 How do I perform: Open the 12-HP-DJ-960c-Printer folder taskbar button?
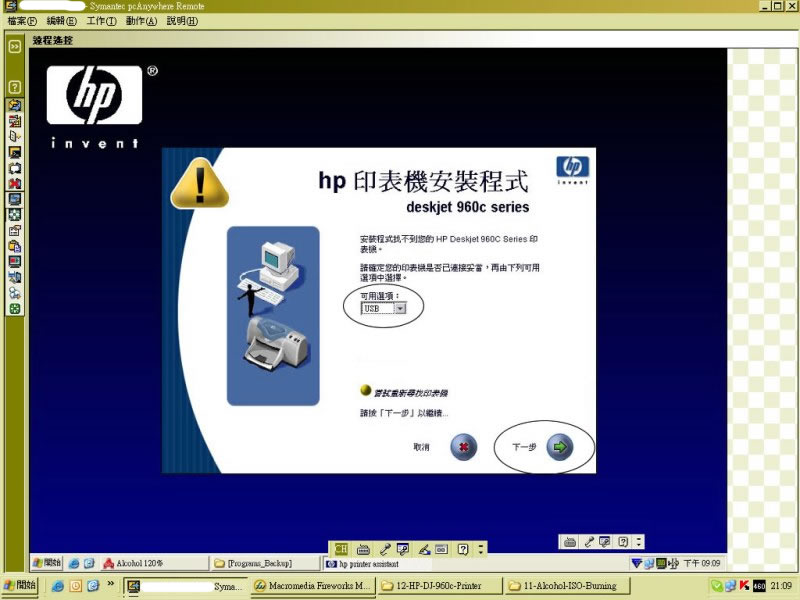440,586
